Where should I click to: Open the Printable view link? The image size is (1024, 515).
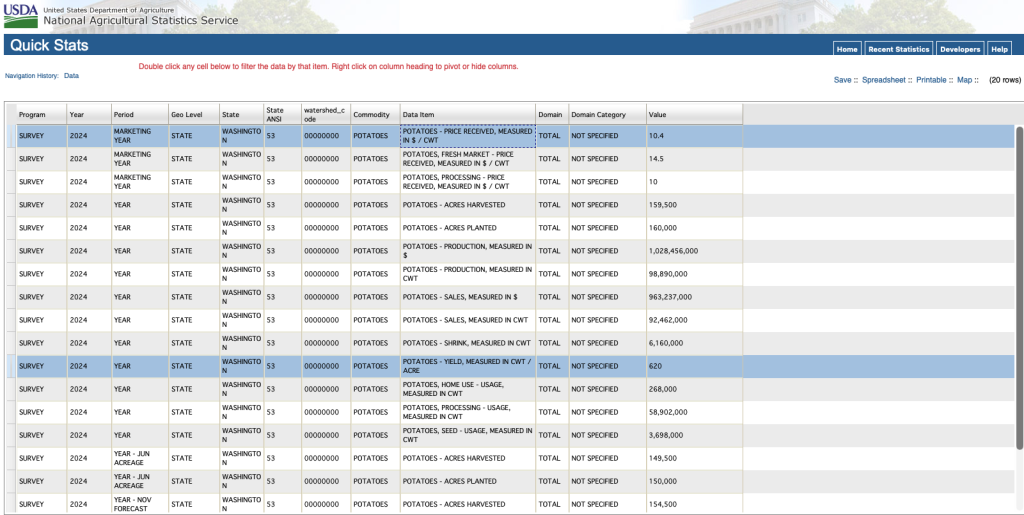(931, 80)
